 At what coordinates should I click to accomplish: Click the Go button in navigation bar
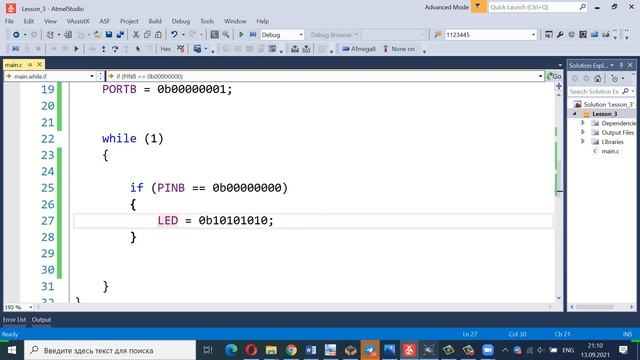pyautogui.click(x=554, y=76)
